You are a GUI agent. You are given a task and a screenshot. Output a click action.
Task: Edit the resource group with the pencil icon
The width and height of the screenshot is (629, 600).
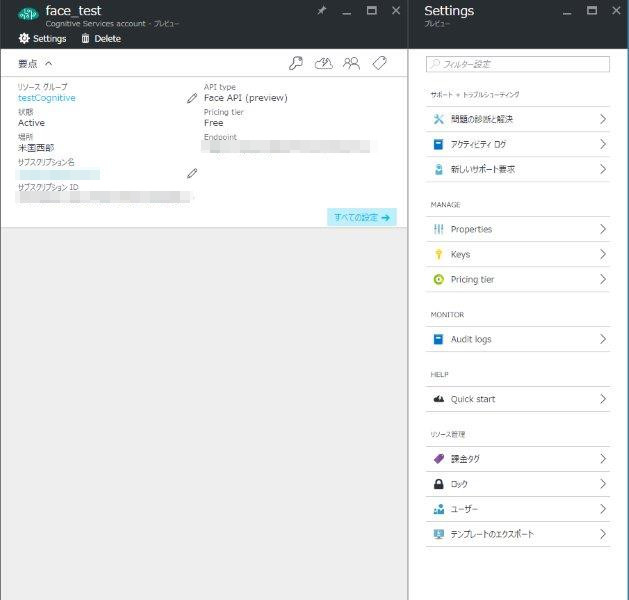pyautogui.click(x=192, y=98)
